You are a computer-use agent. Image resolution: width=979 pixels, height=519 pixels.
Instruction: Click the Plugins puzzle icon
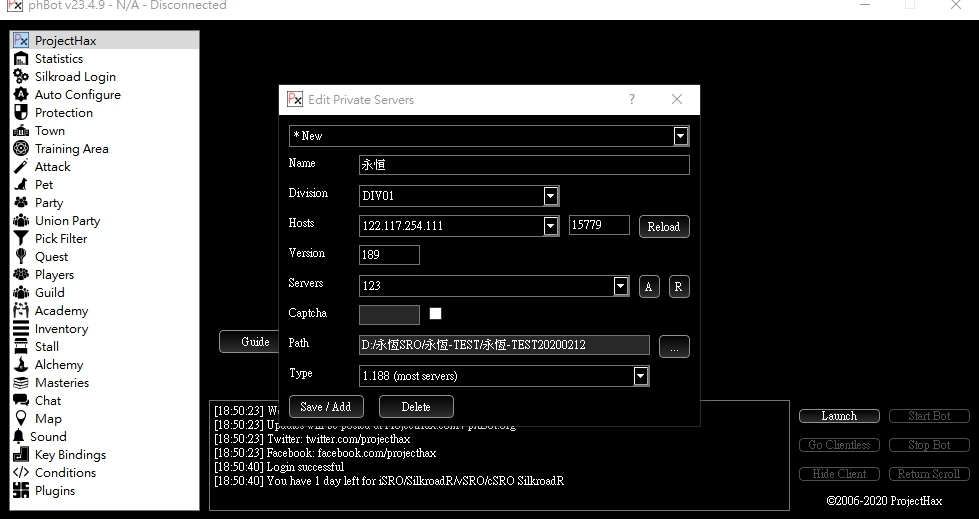click(x=21, y=491)
